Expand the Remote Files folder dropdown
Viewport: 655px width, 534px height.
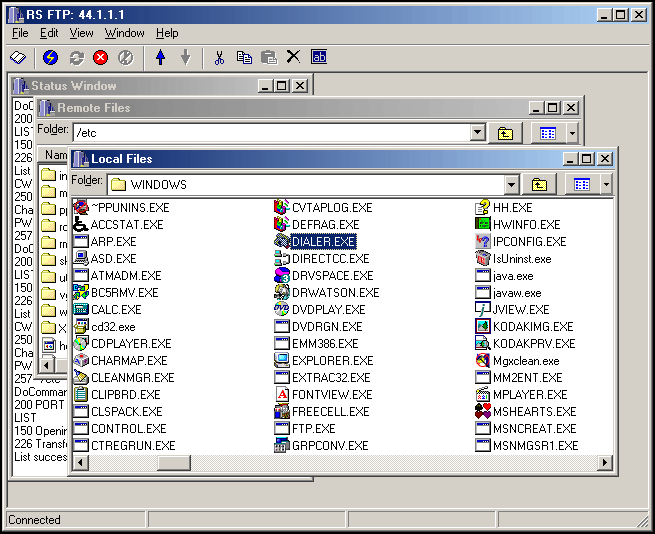(477, 133)
